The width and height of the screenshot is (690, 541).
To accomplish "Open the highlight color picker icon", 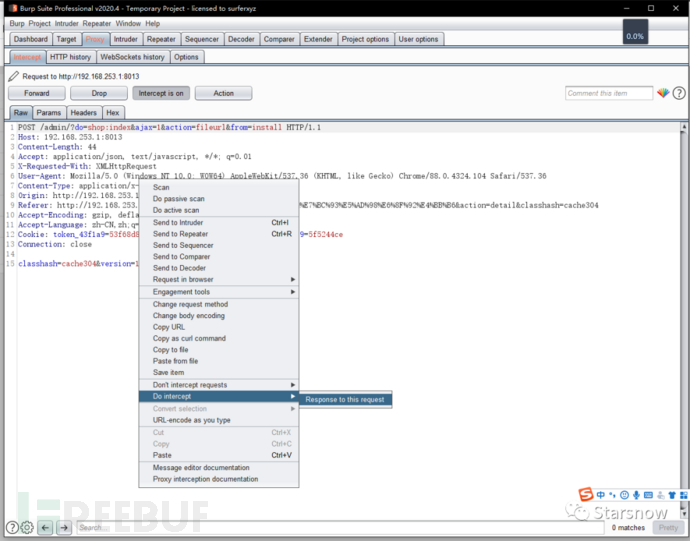I will (x=663, y=93).
